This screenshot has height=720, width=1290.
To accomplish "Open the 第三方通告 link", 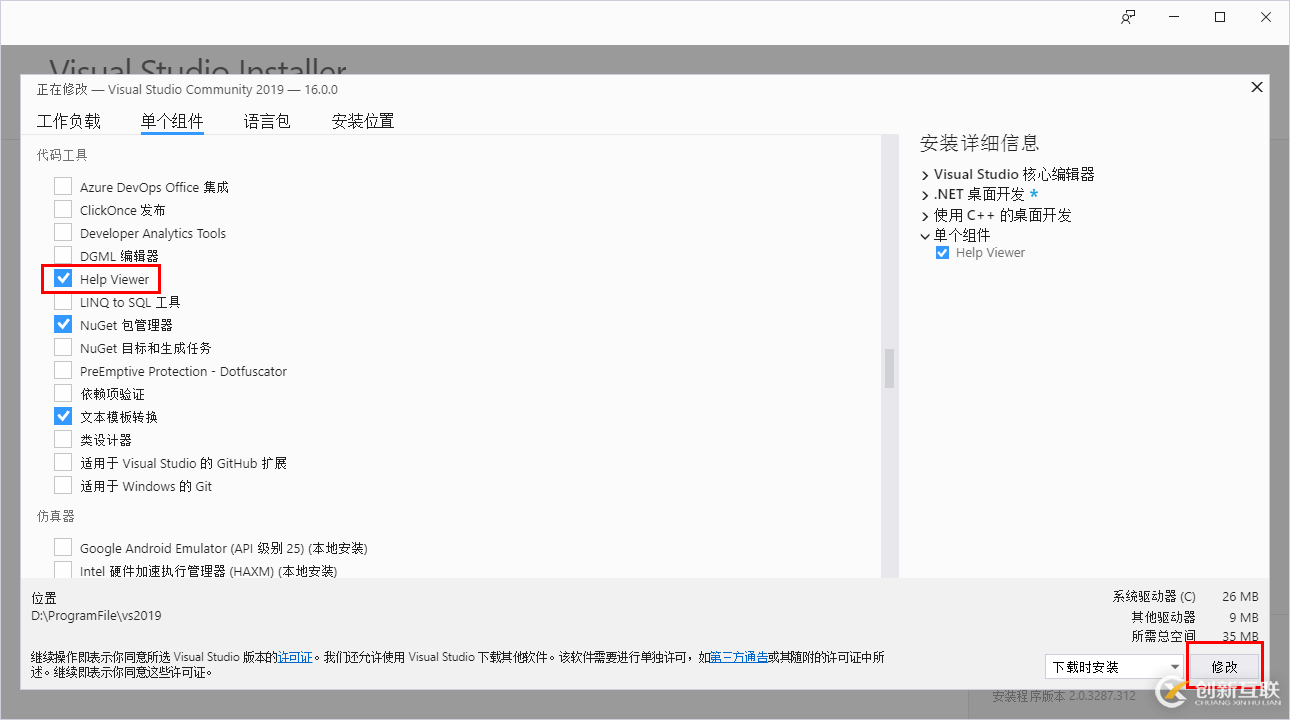I will click(739, 657).
